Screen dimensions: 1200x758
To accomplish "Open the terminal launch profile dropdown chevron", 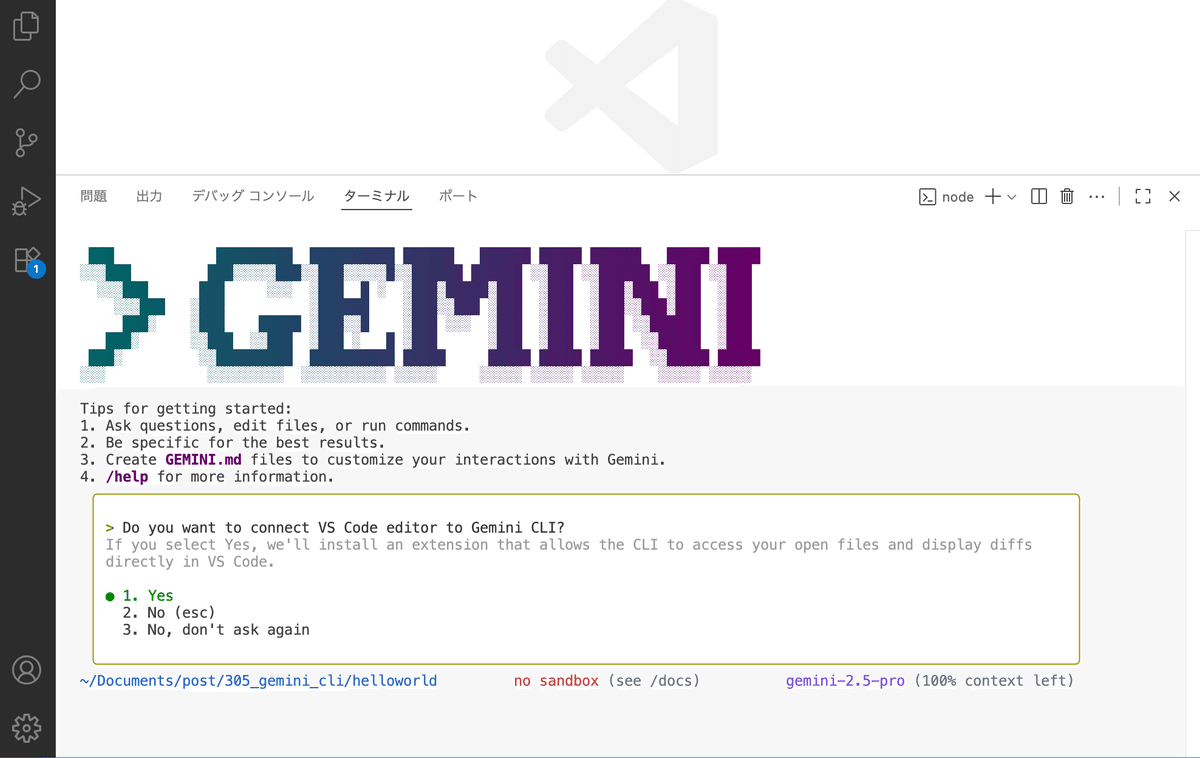I will 1010,196.
